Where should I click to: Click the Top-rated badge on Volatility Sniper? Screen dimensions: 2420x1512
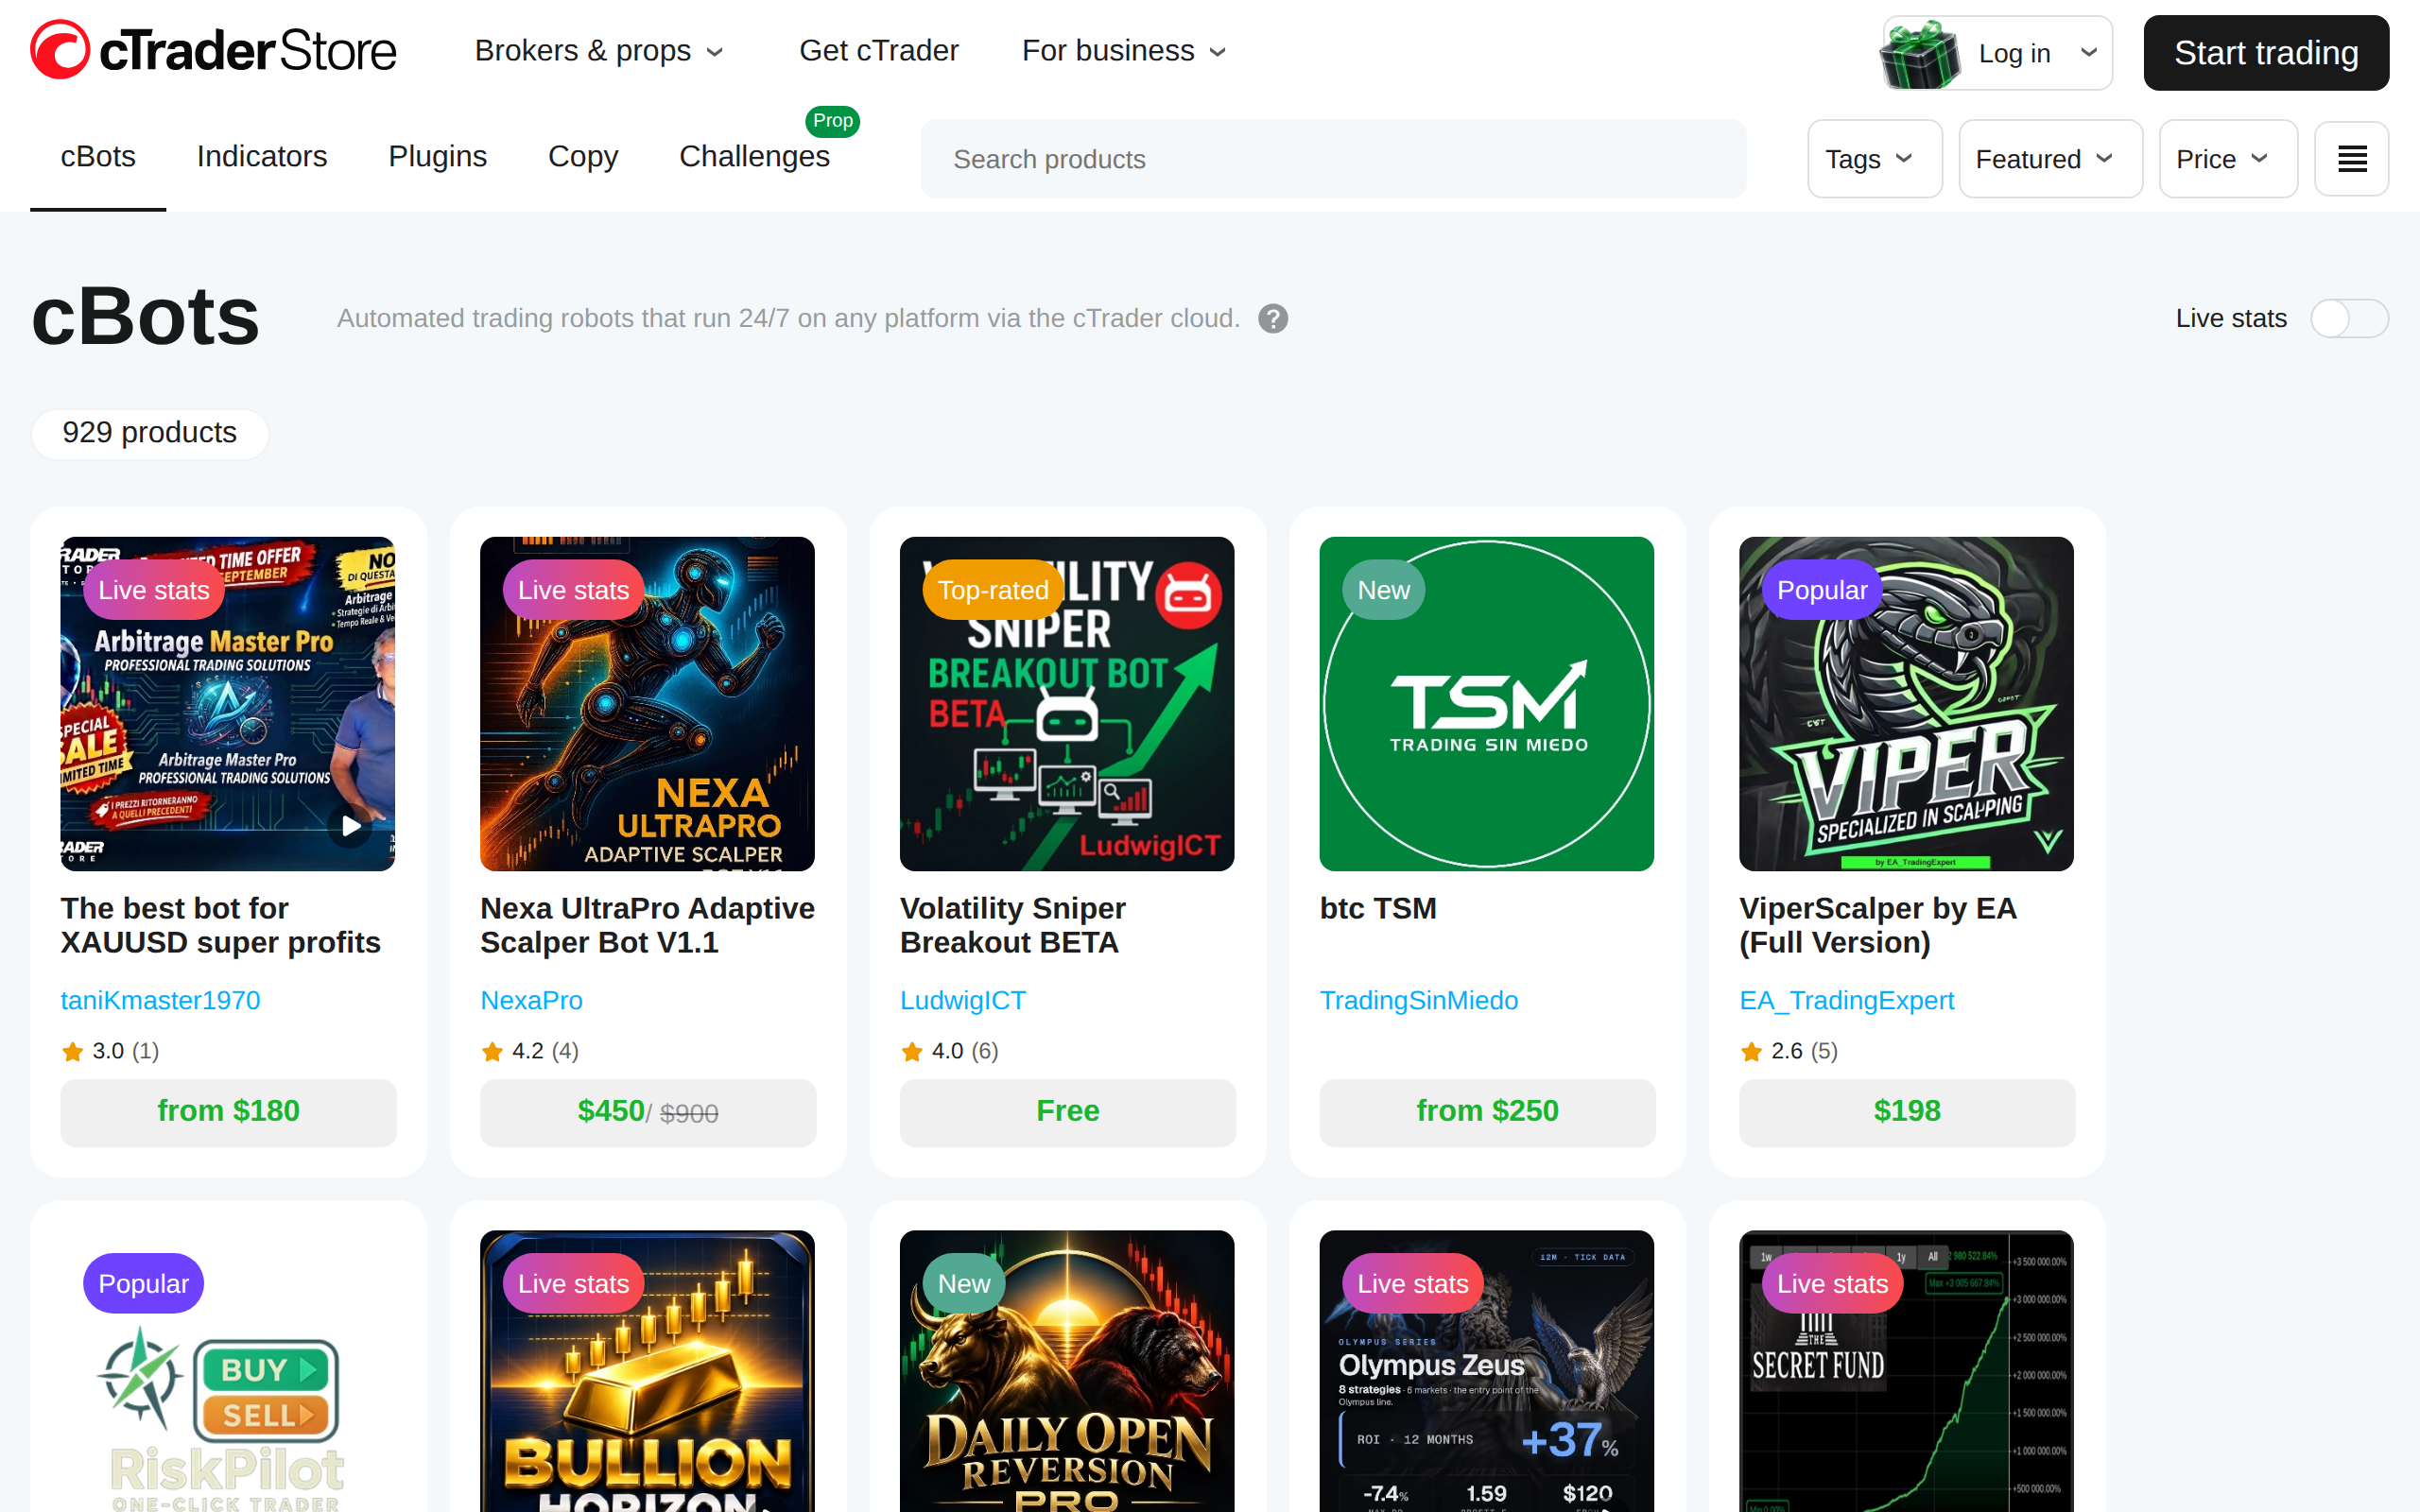tap(993, 590)
